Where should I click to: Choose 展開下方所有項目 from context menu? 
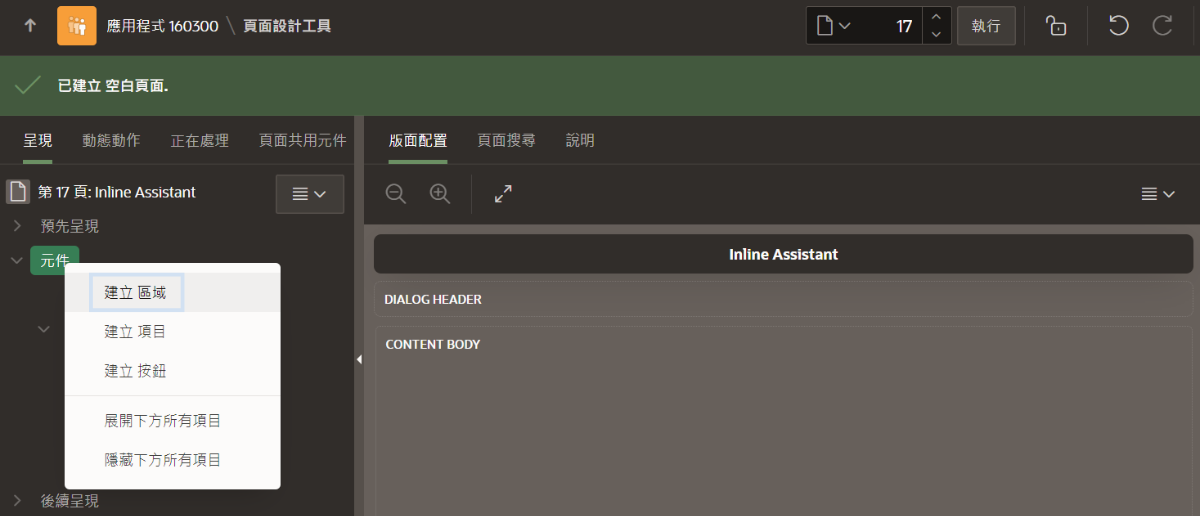[x=172, y=421]
